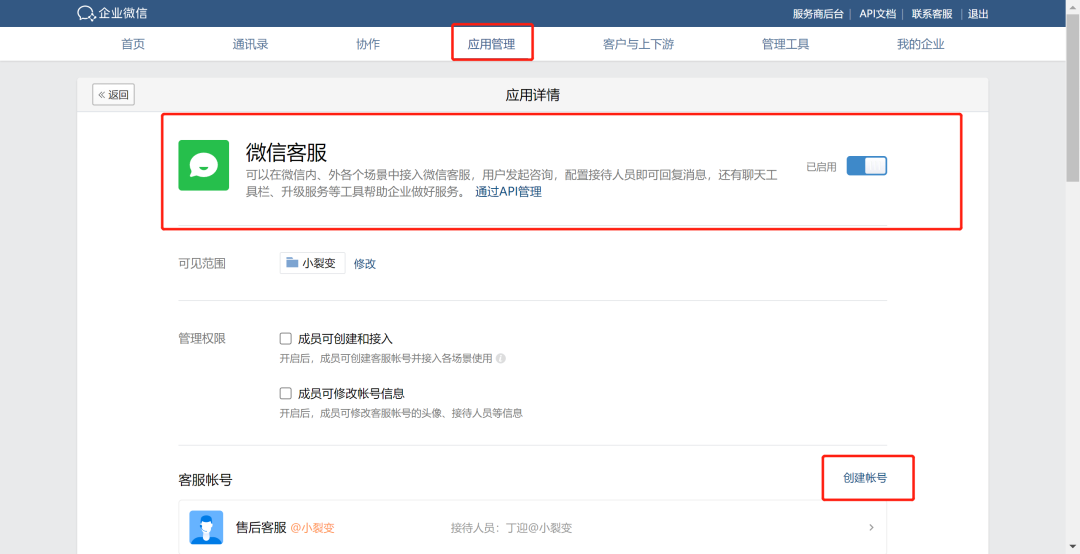Click the 应用详情 heading

click(x=532, y=95)
